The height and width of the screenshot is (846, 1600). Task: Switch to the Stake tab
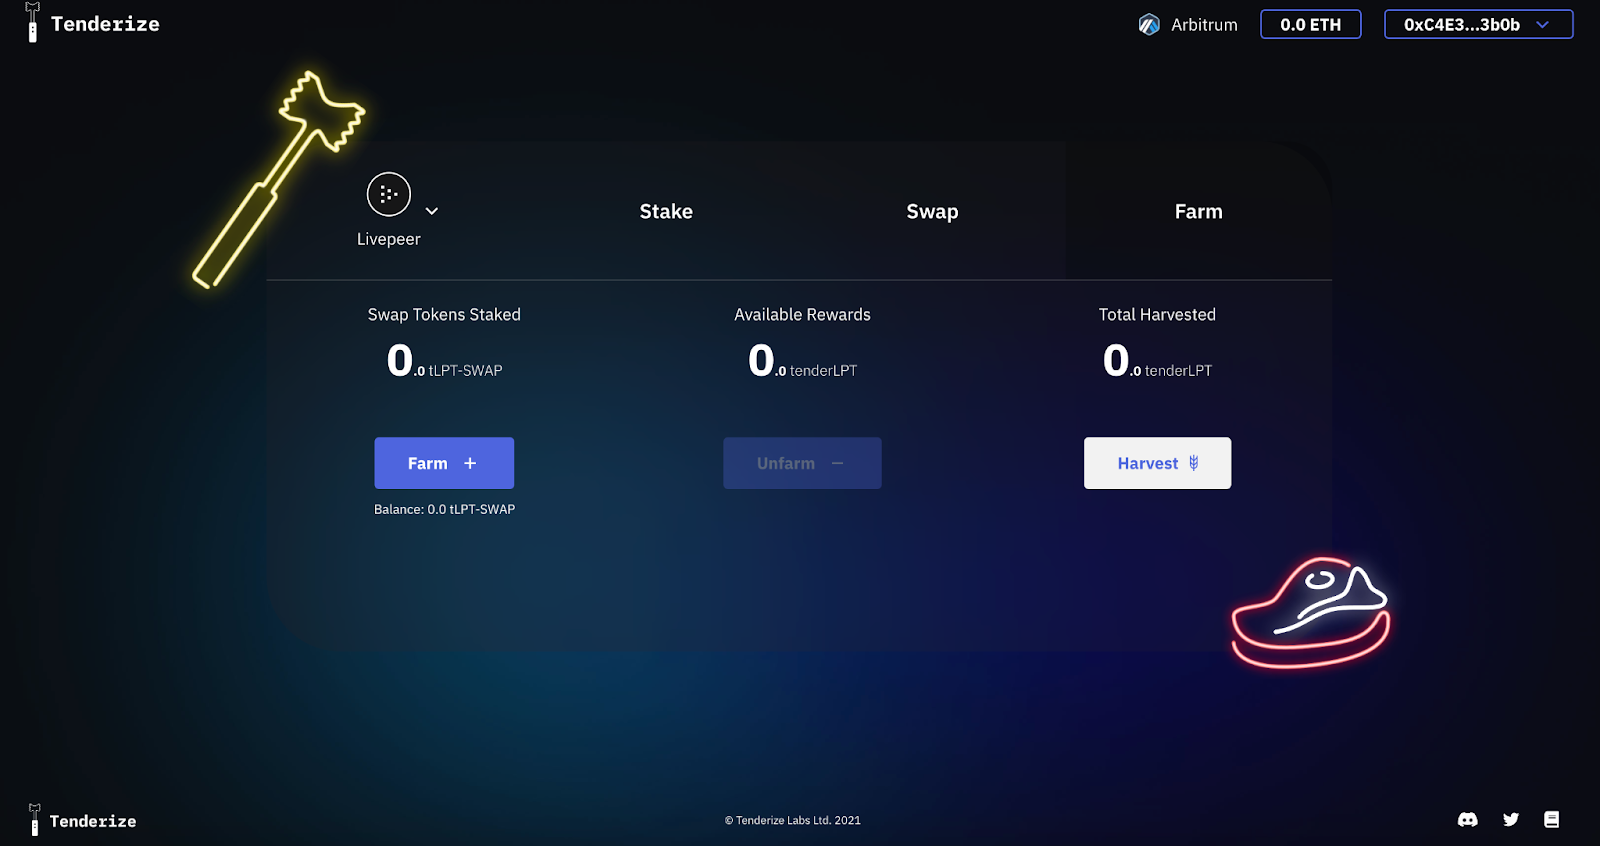tap(666, 211)
